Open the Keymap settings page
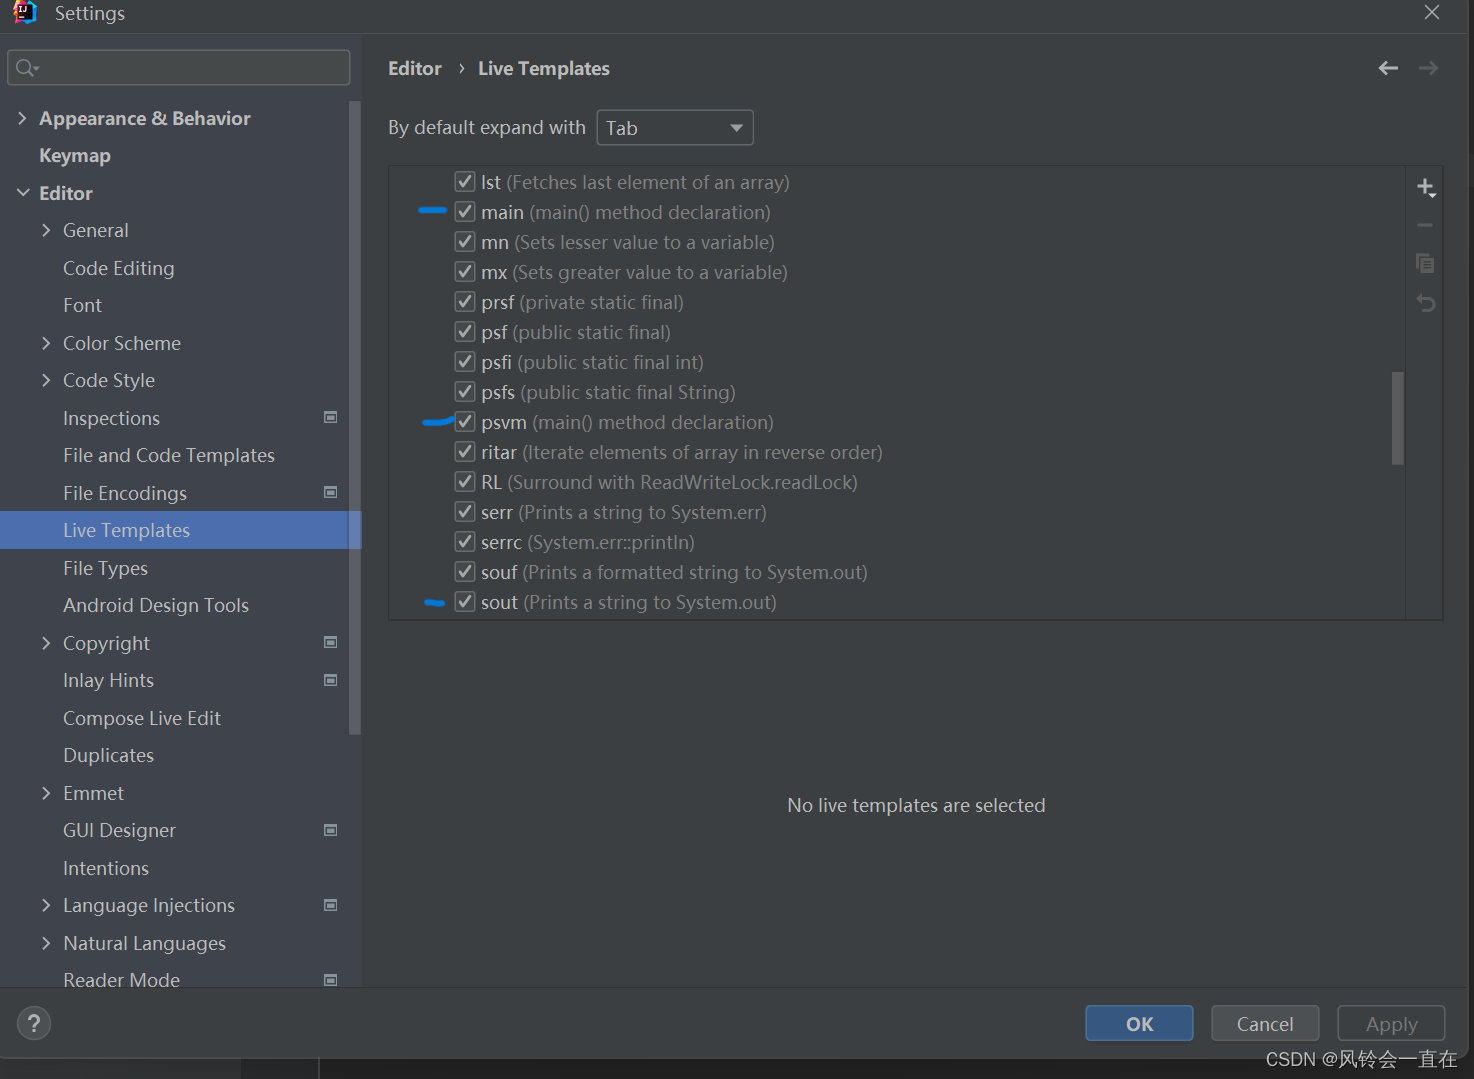1474x1079 pixels. pyautogui.click(x=75, y=155)
